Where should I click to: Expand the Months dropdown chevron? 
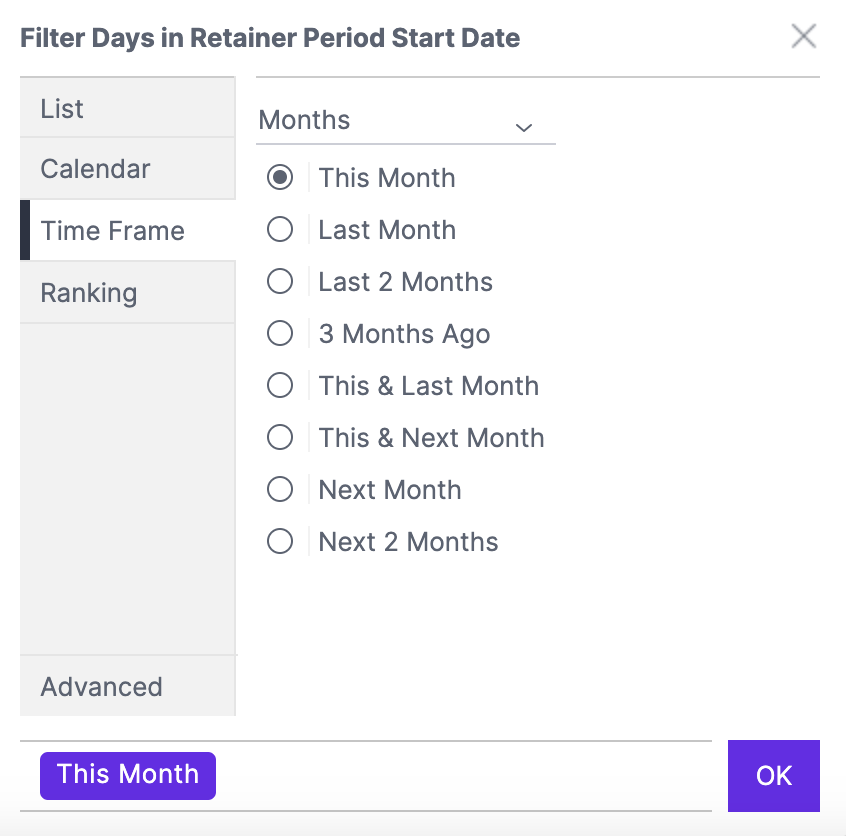(x=523, y=128)
